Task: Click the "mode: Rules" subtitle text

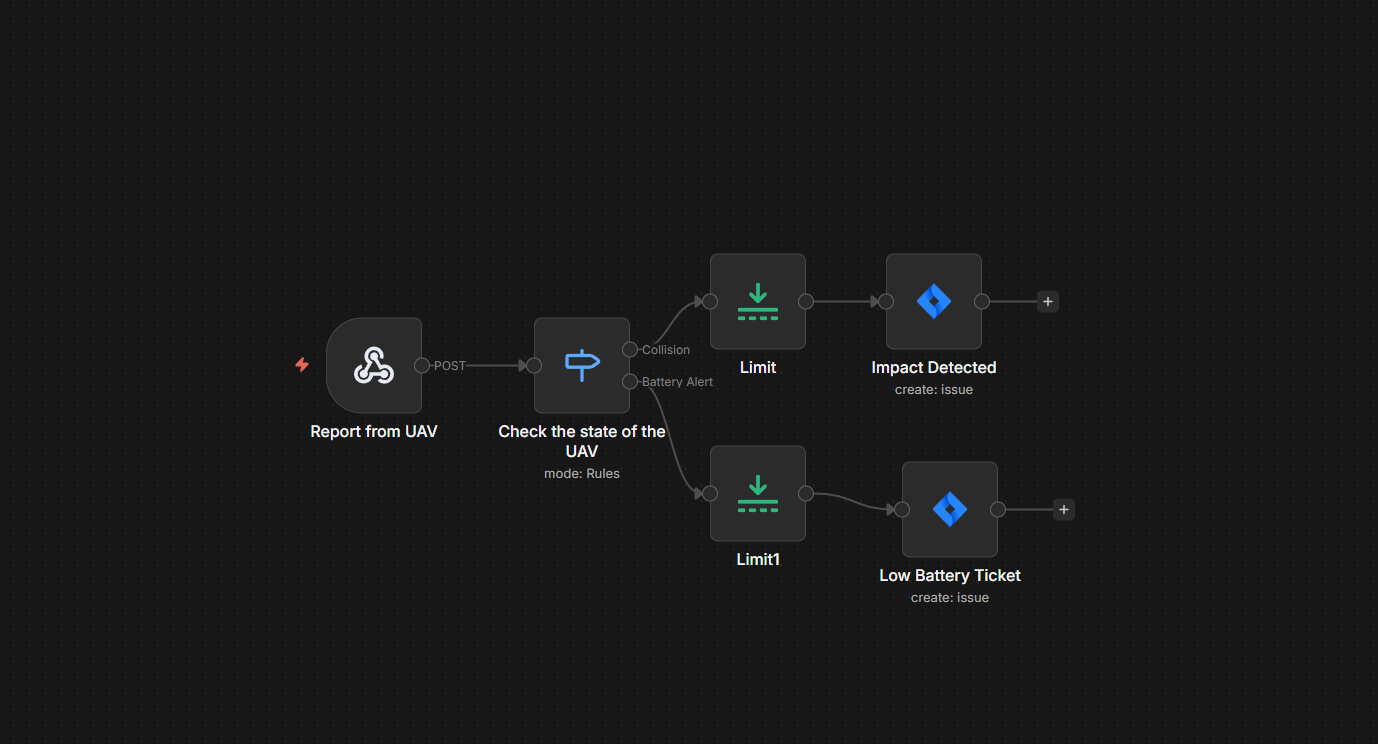Action: pyautogui.click(x=581, y=474)
